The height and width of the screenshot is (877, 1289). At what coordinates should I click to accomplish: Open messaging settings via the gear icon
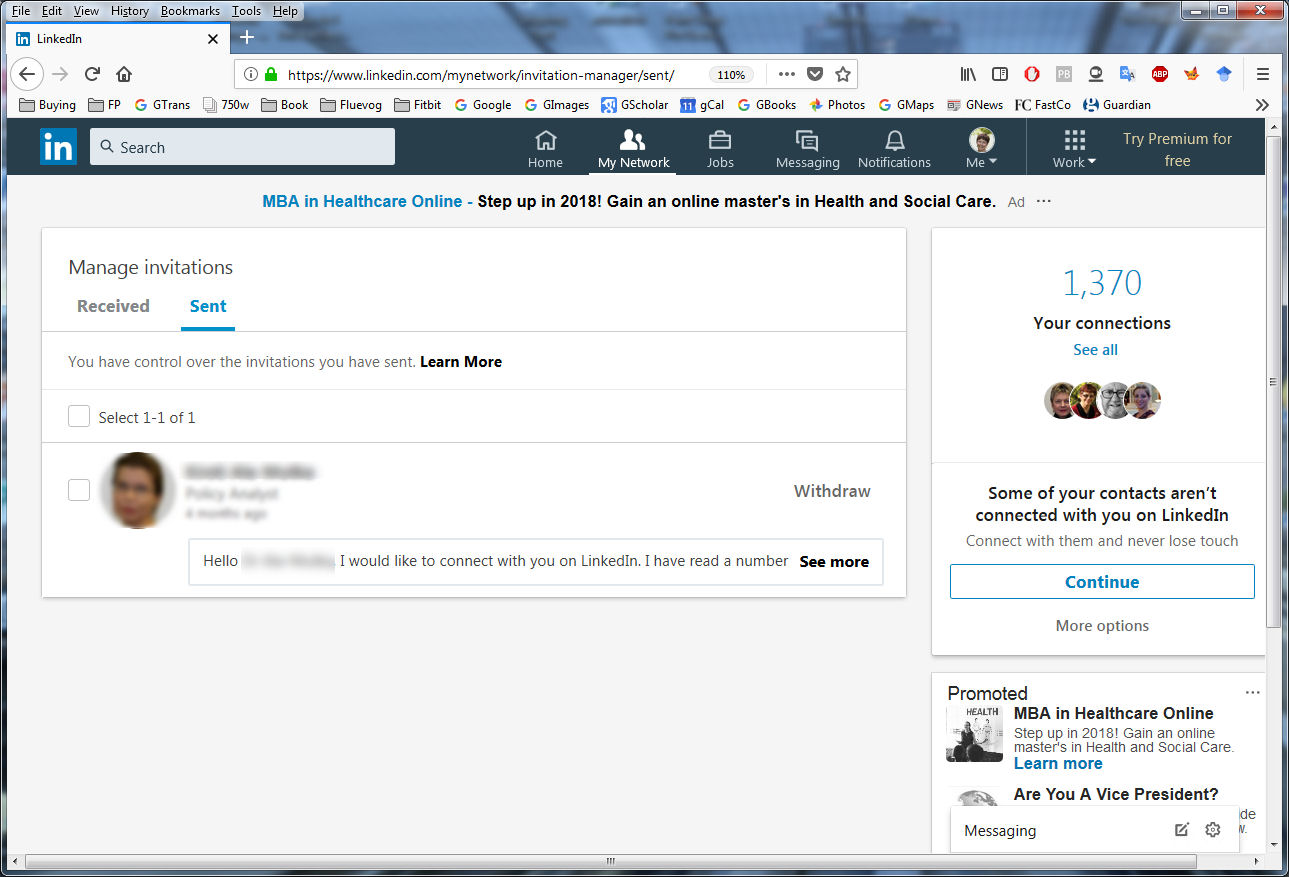[1212, 829]
